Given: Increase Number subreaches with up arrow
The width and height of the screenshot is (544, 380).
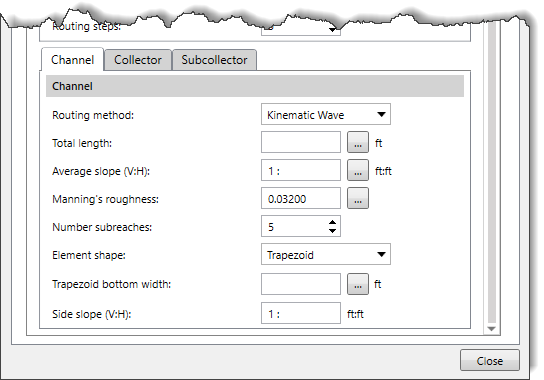Looking at the screenshot, I should click(332, 222).
